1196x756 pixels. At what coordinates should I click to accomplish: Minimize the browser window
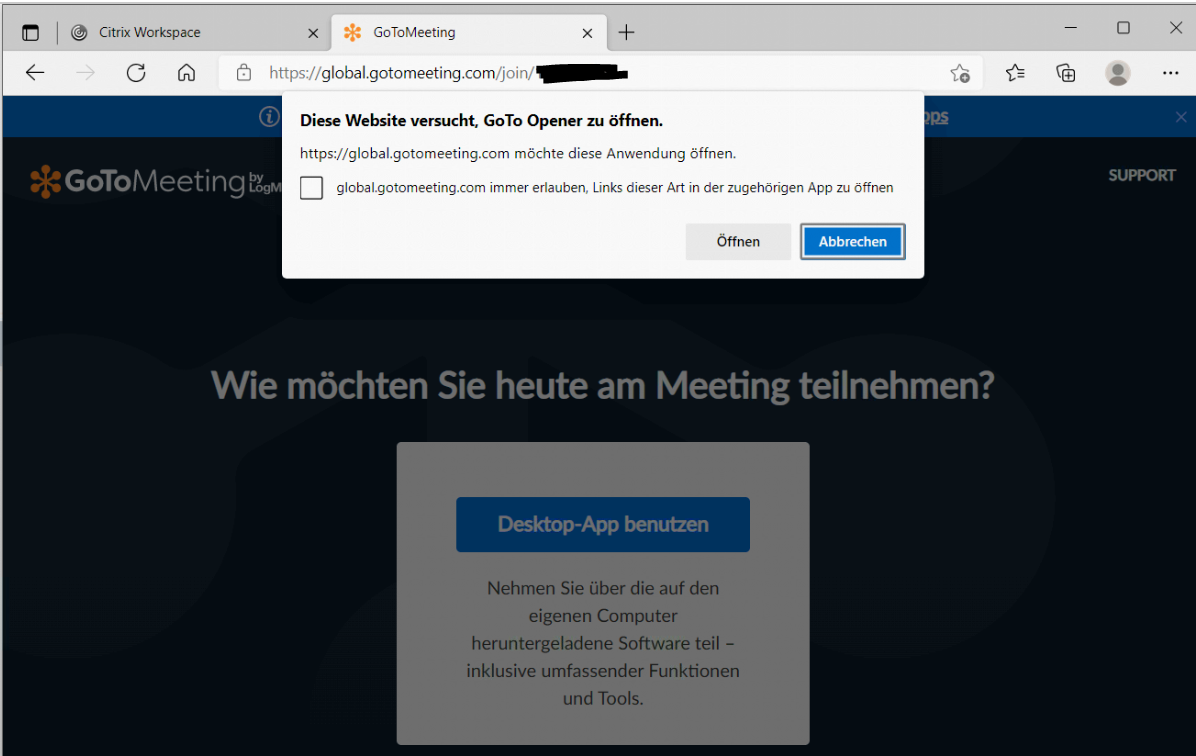point(1071,28)
